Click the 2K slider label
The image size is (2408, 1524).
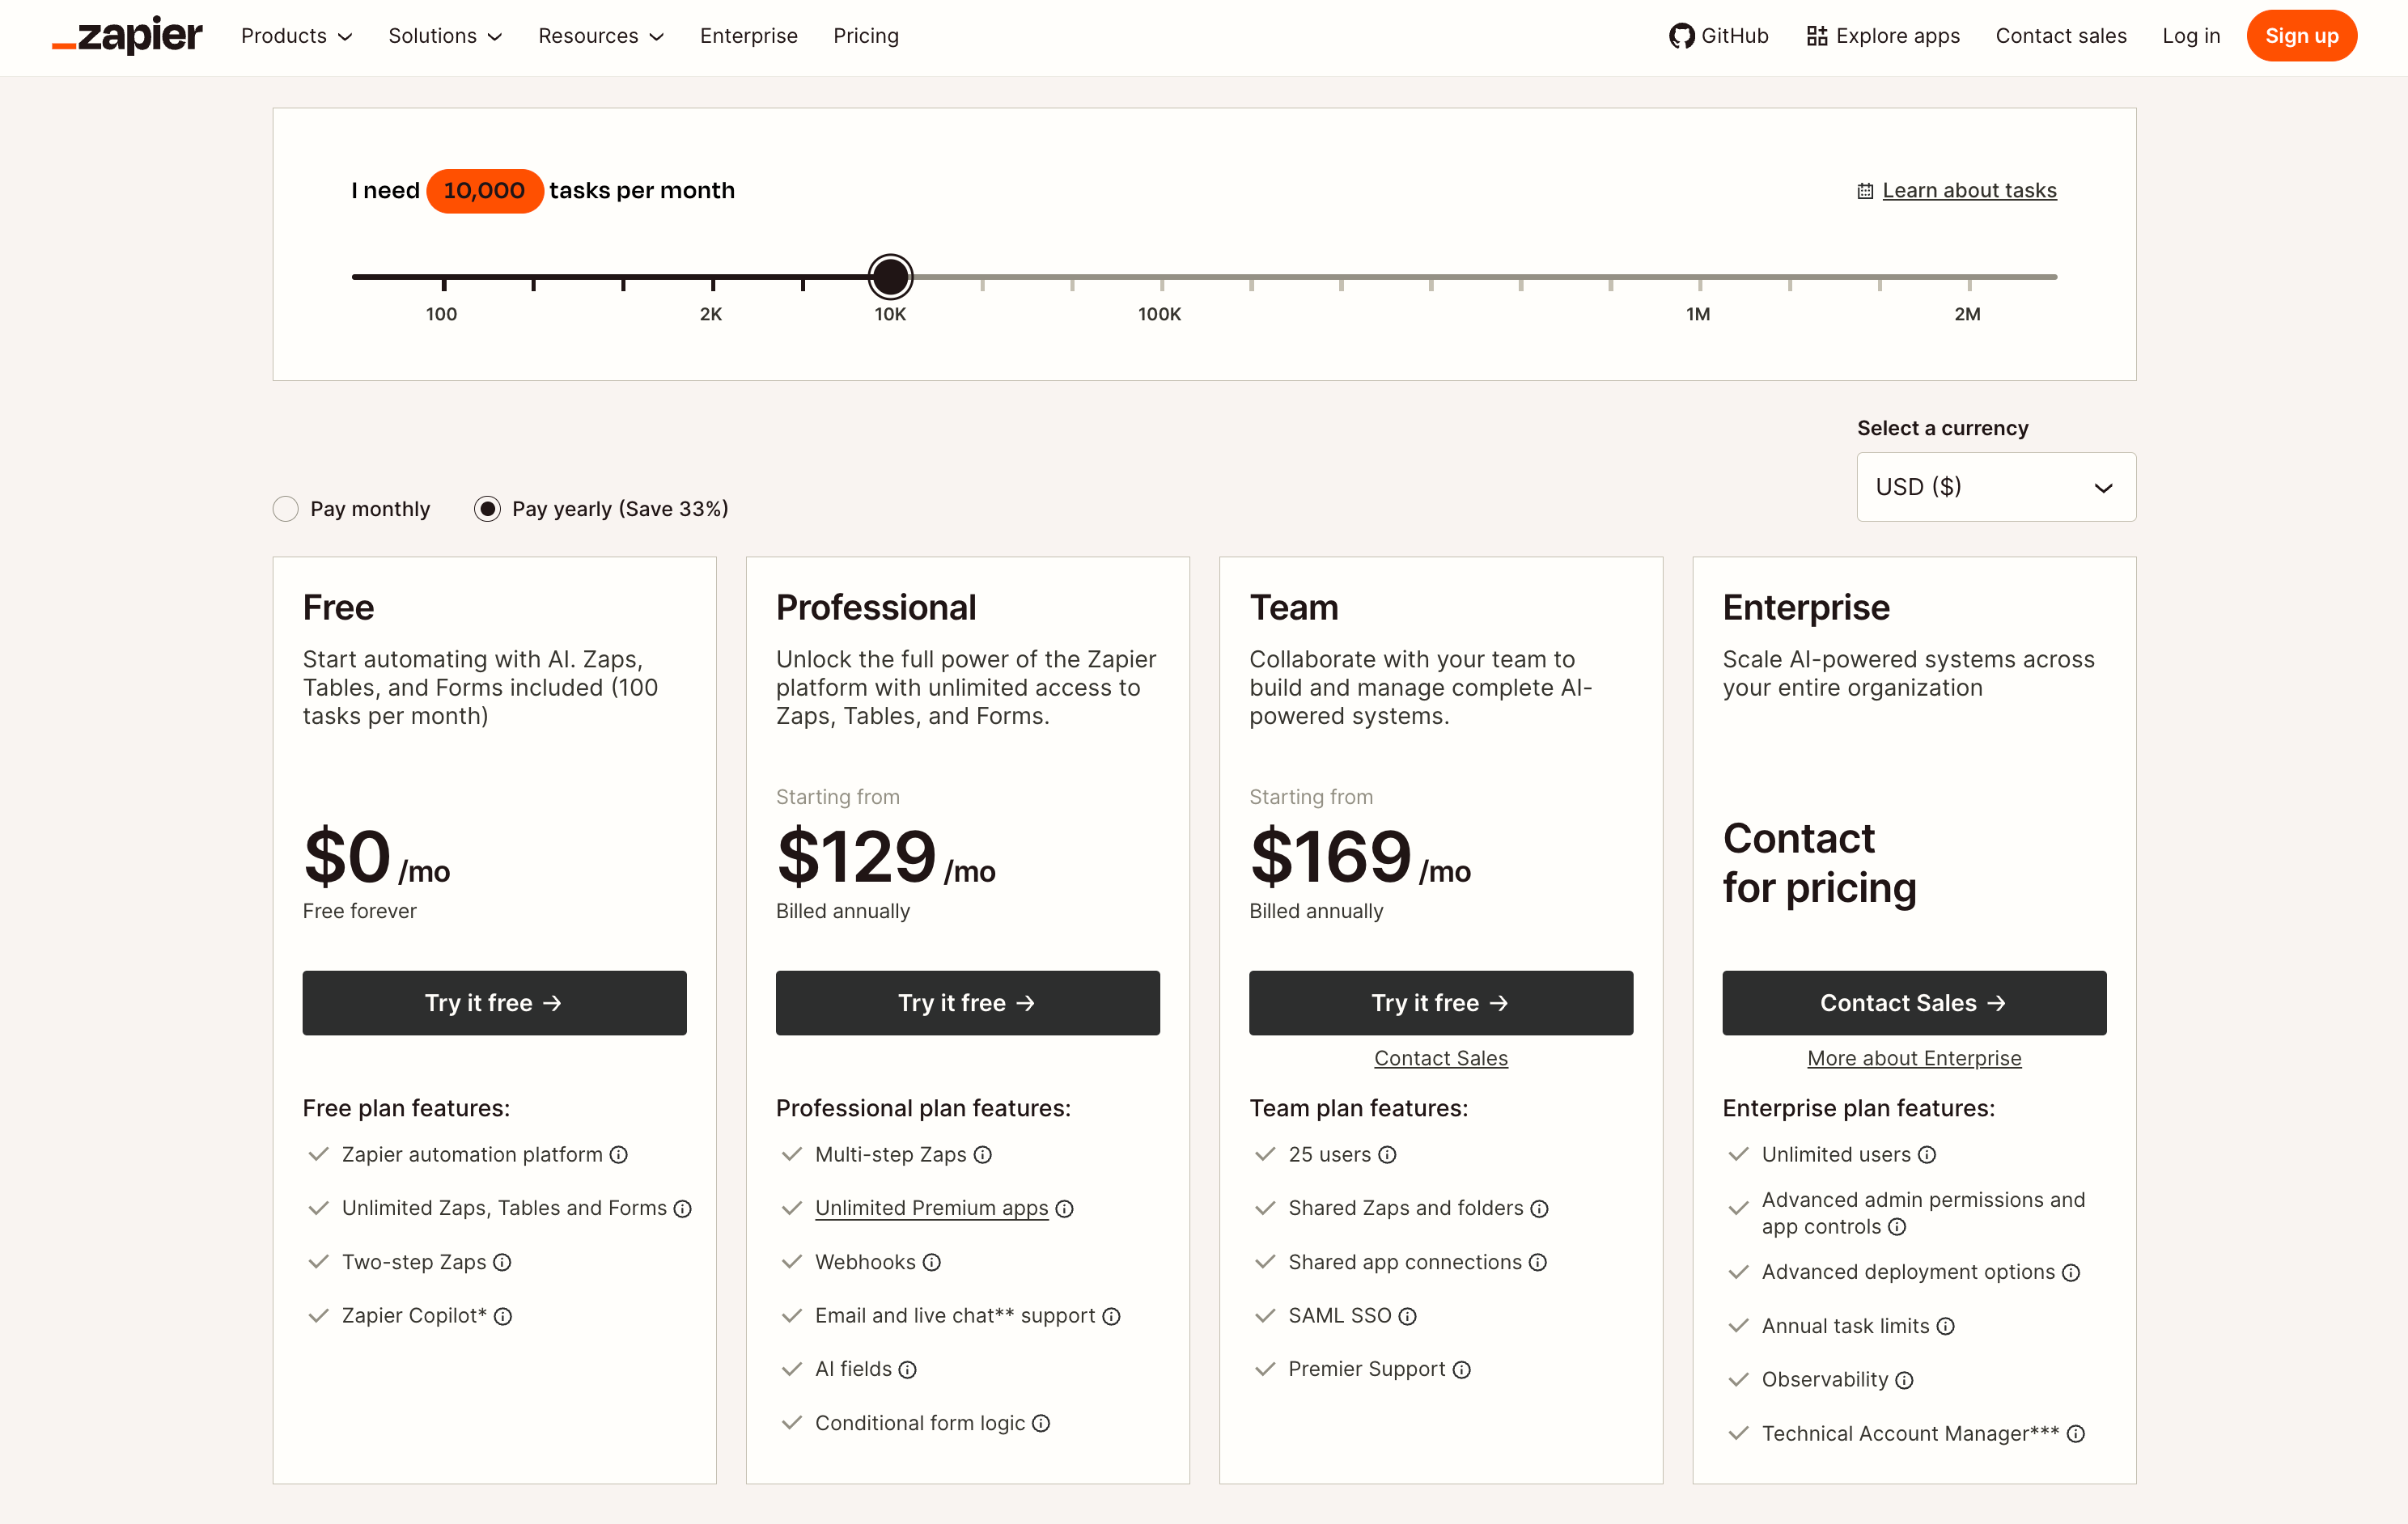coord(711,314)
